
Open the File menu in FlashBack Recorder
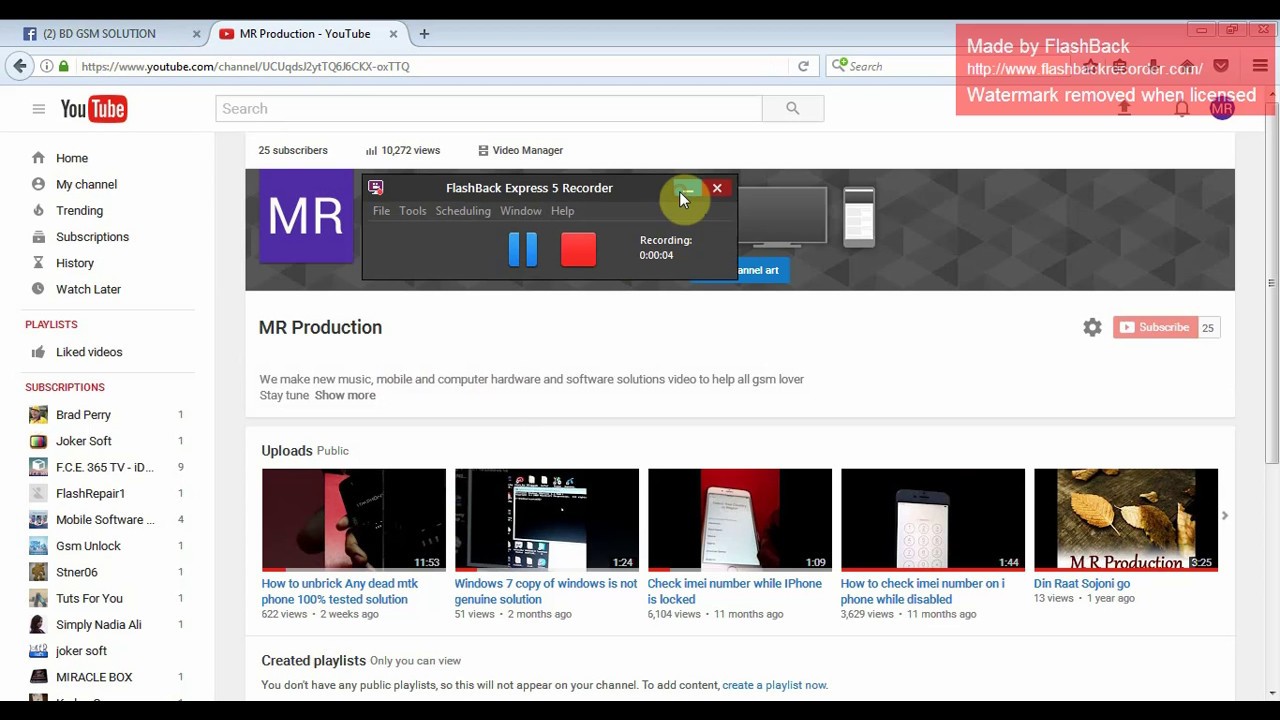(x=381, y=211)
